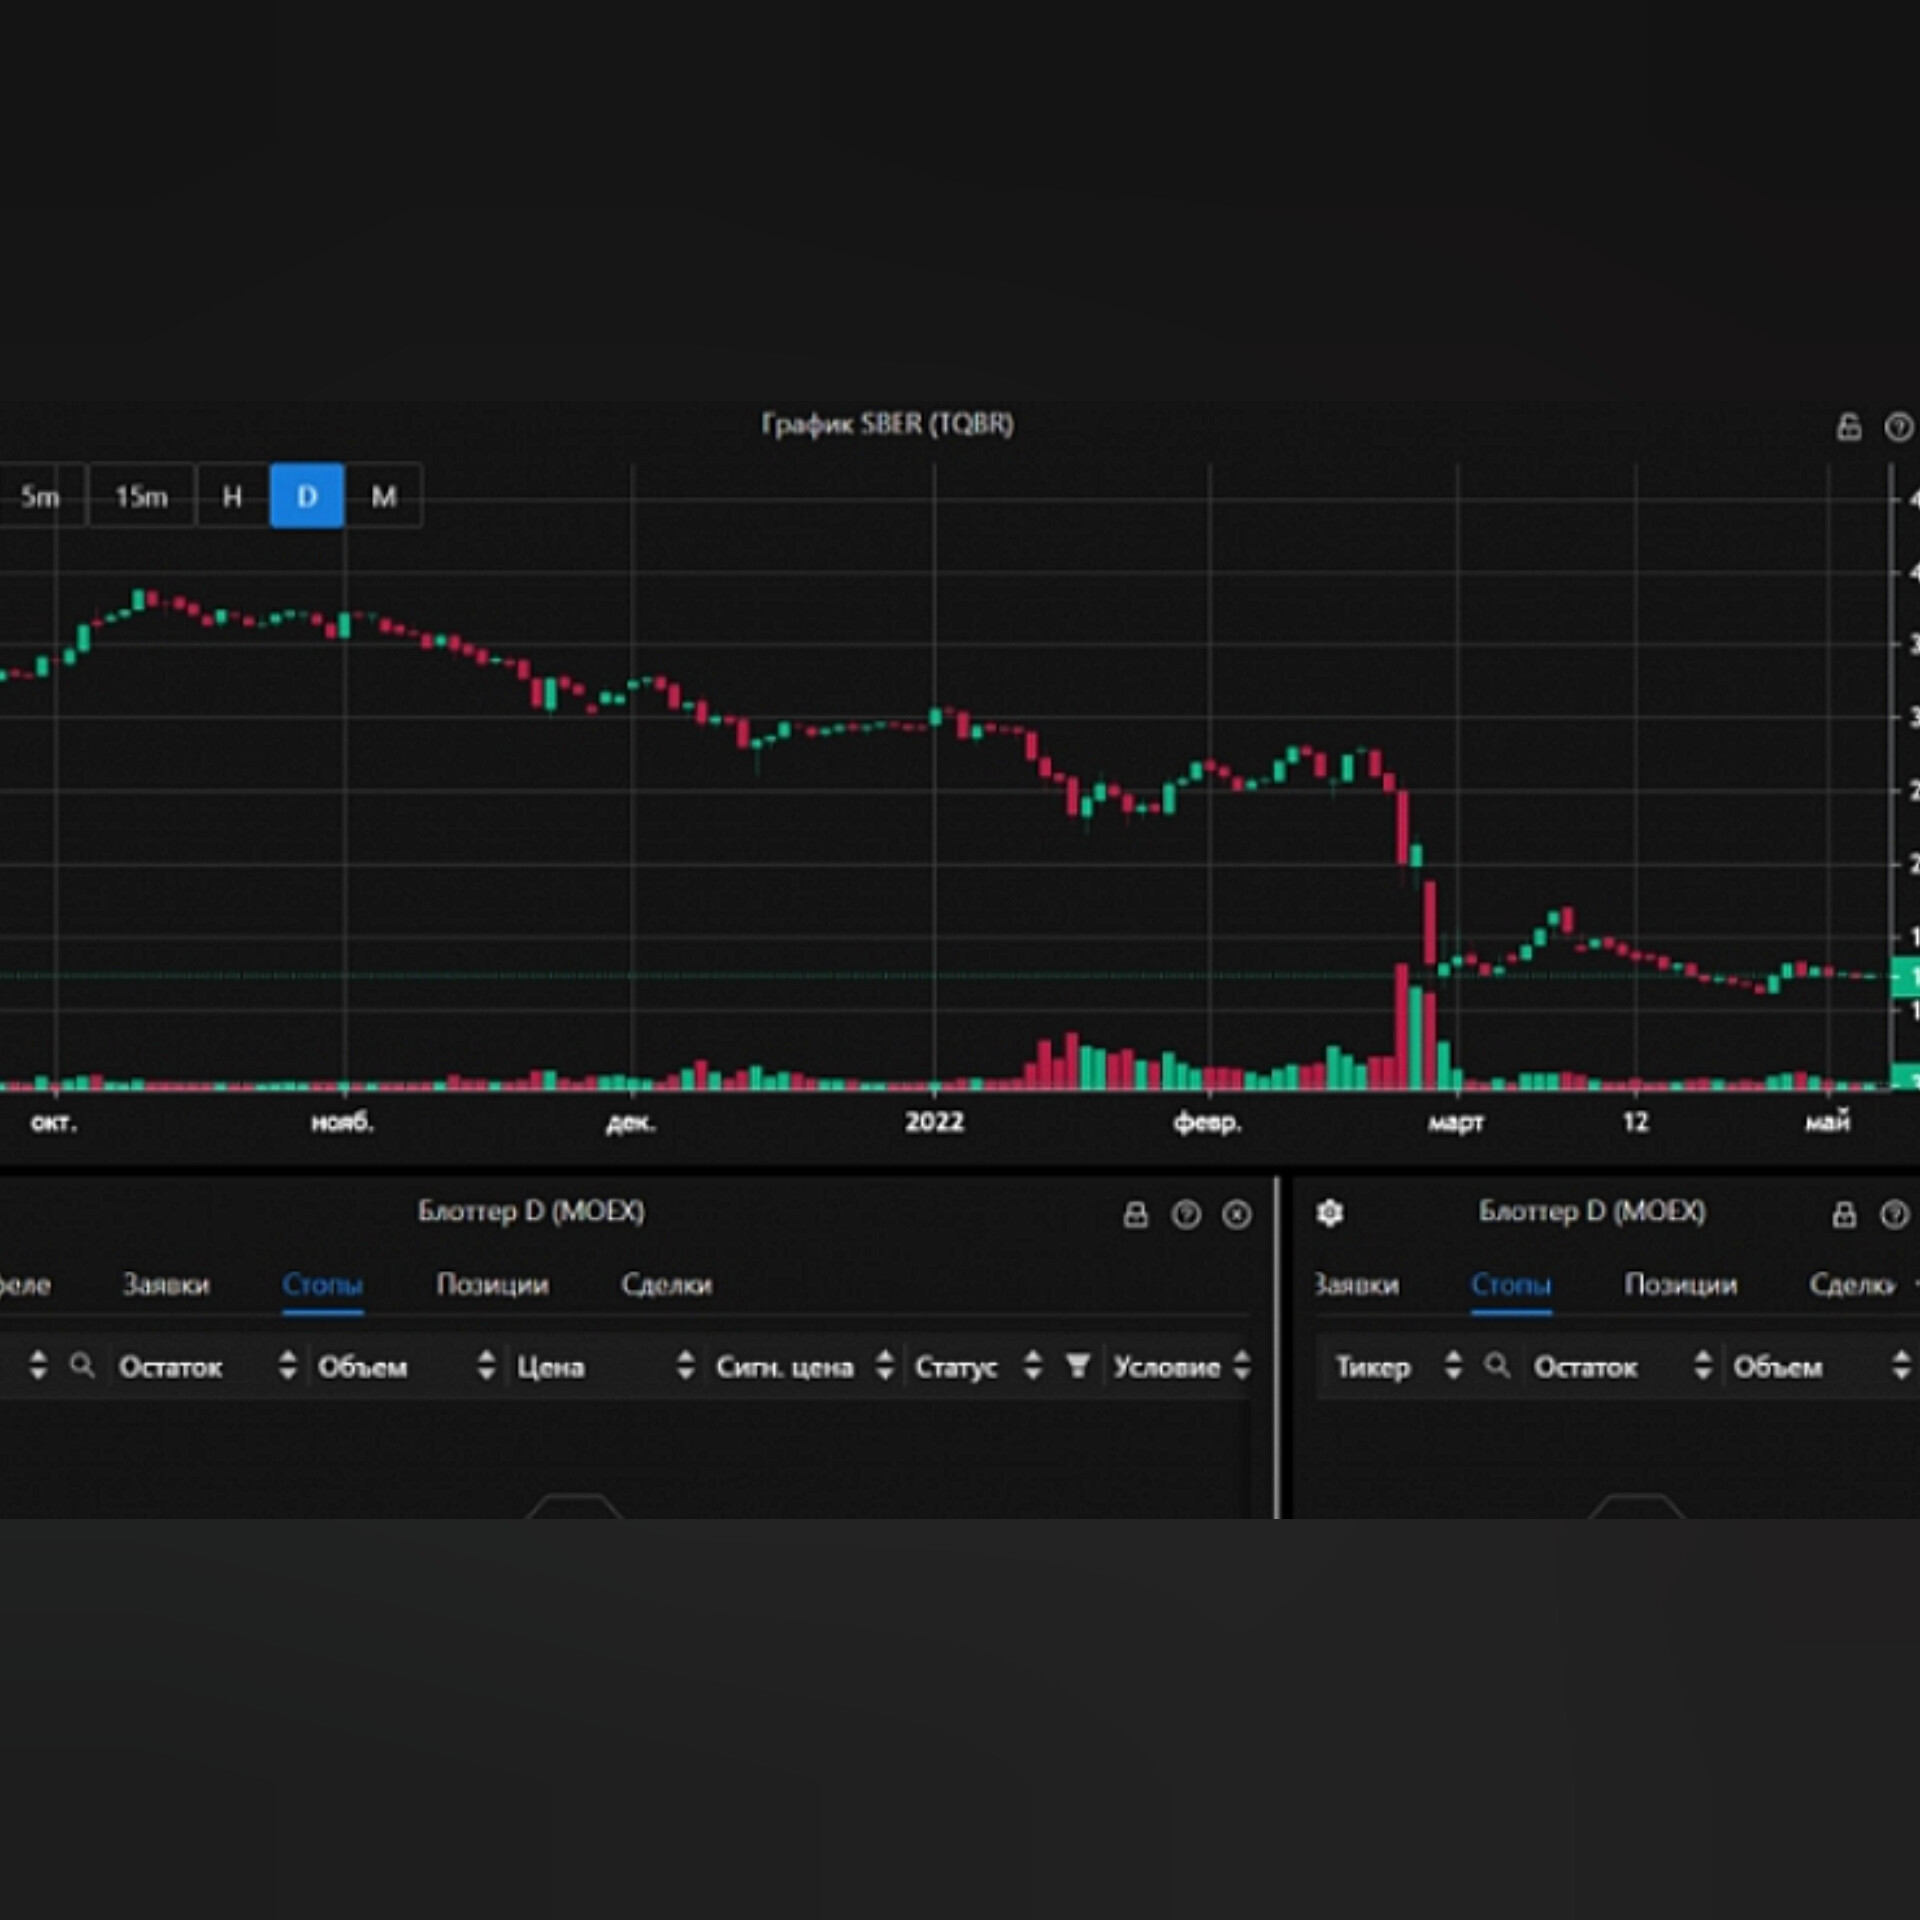1920x1920 pixels.
Task: Click the green current price label on price axis
Action: pyautogui.click(x=1905, y=977)
